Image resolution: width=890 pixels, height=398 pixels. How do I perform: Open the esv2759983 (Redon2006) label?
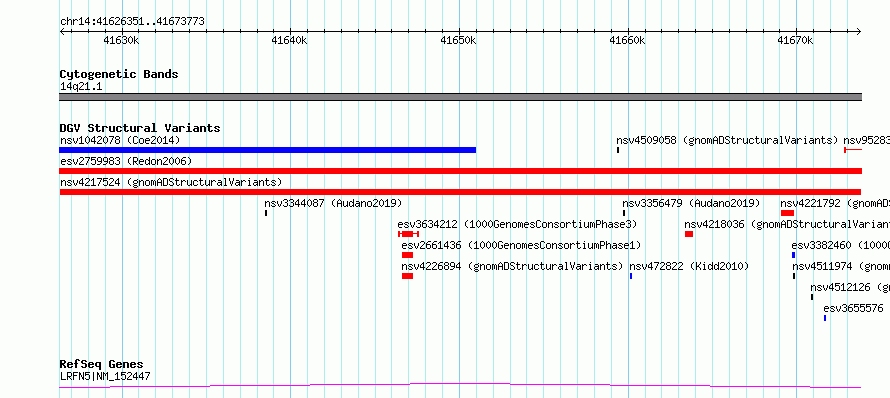pos(126,161)
